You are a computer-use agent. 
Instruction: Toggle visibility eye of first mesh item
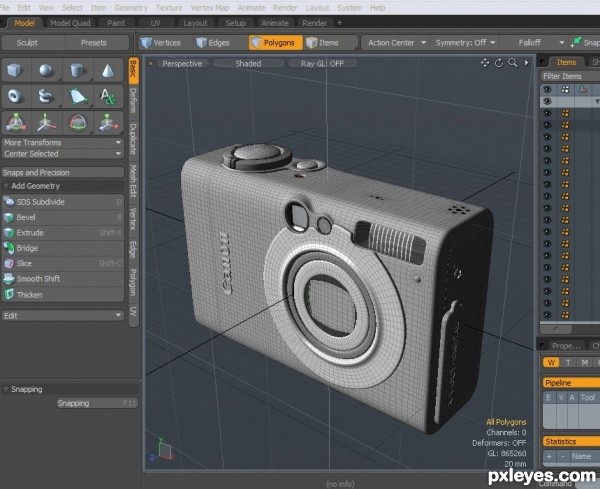point(548,113)
